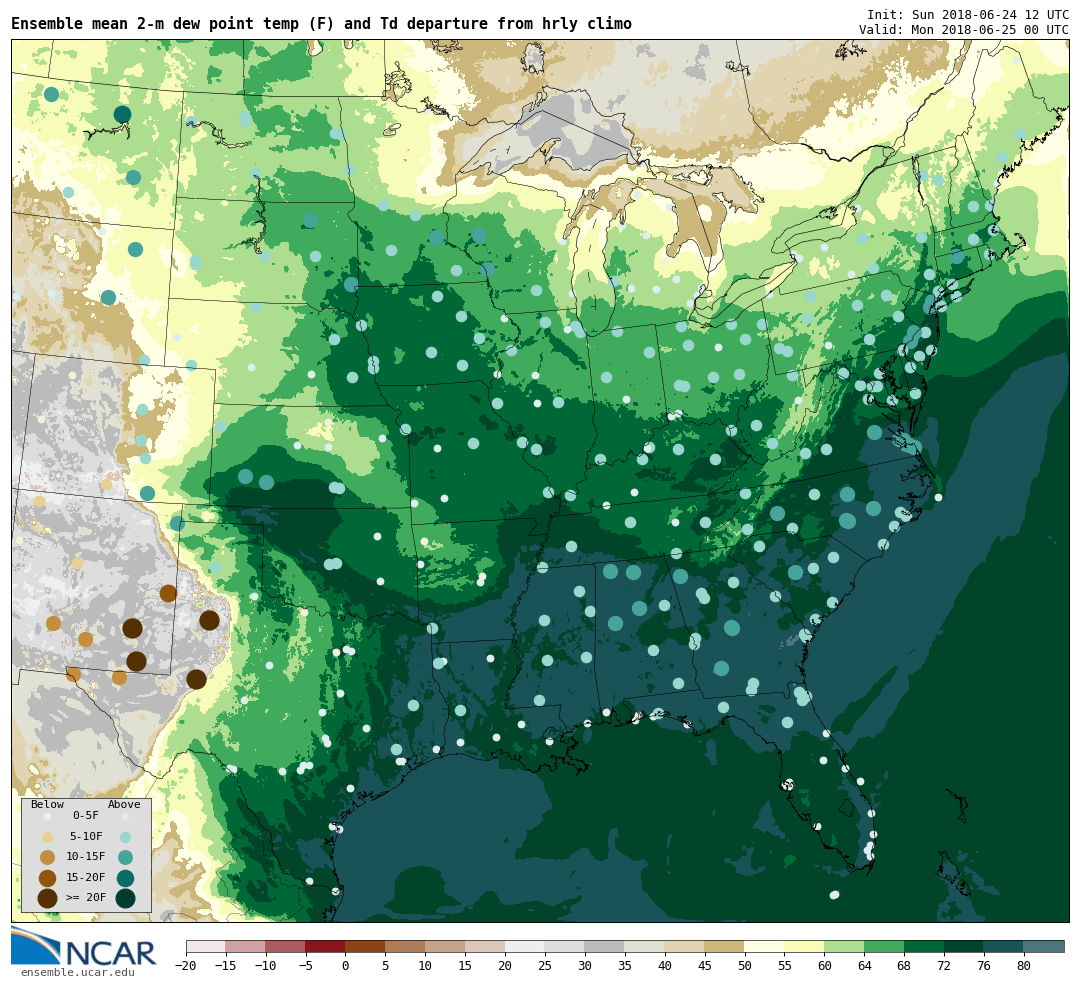
Task: Pick the 50 to 55 pale yellow colorbar swatch
Action: [x=765, y=946]
